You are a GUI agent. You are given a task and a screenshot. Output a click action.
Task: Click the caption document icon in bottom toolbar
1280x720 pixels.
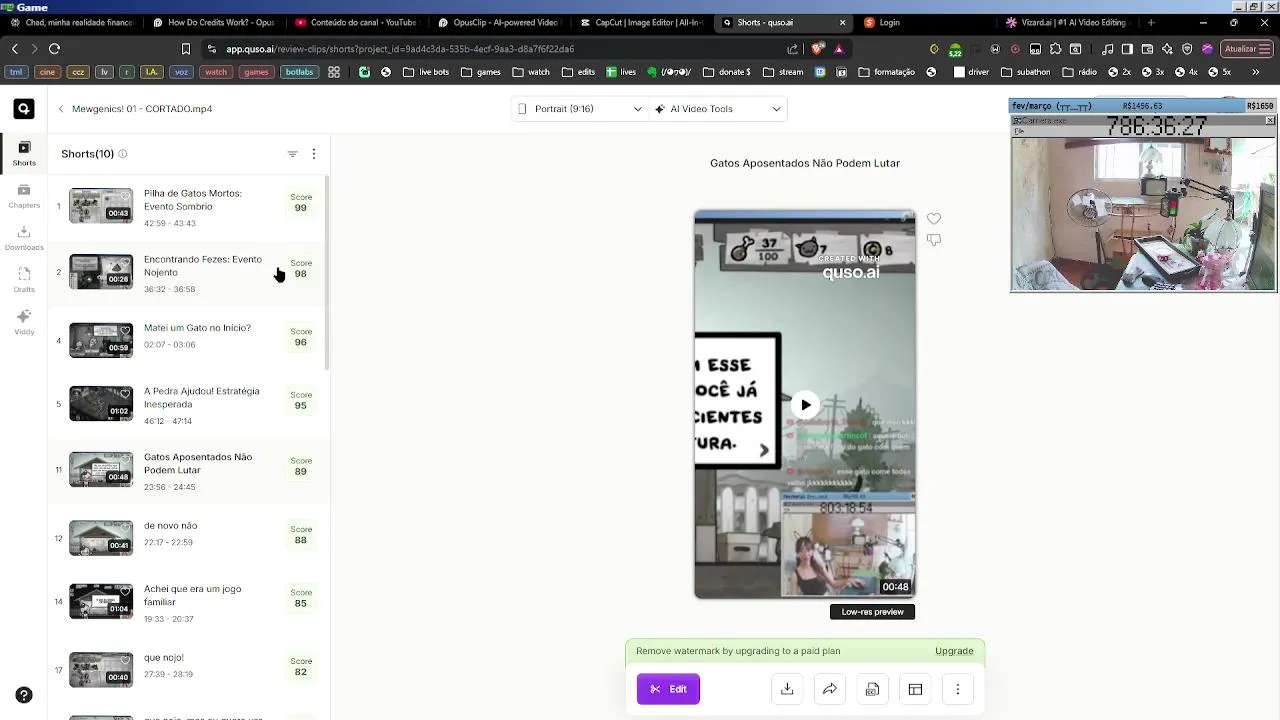pyautogui.click(x=872, y=689)
